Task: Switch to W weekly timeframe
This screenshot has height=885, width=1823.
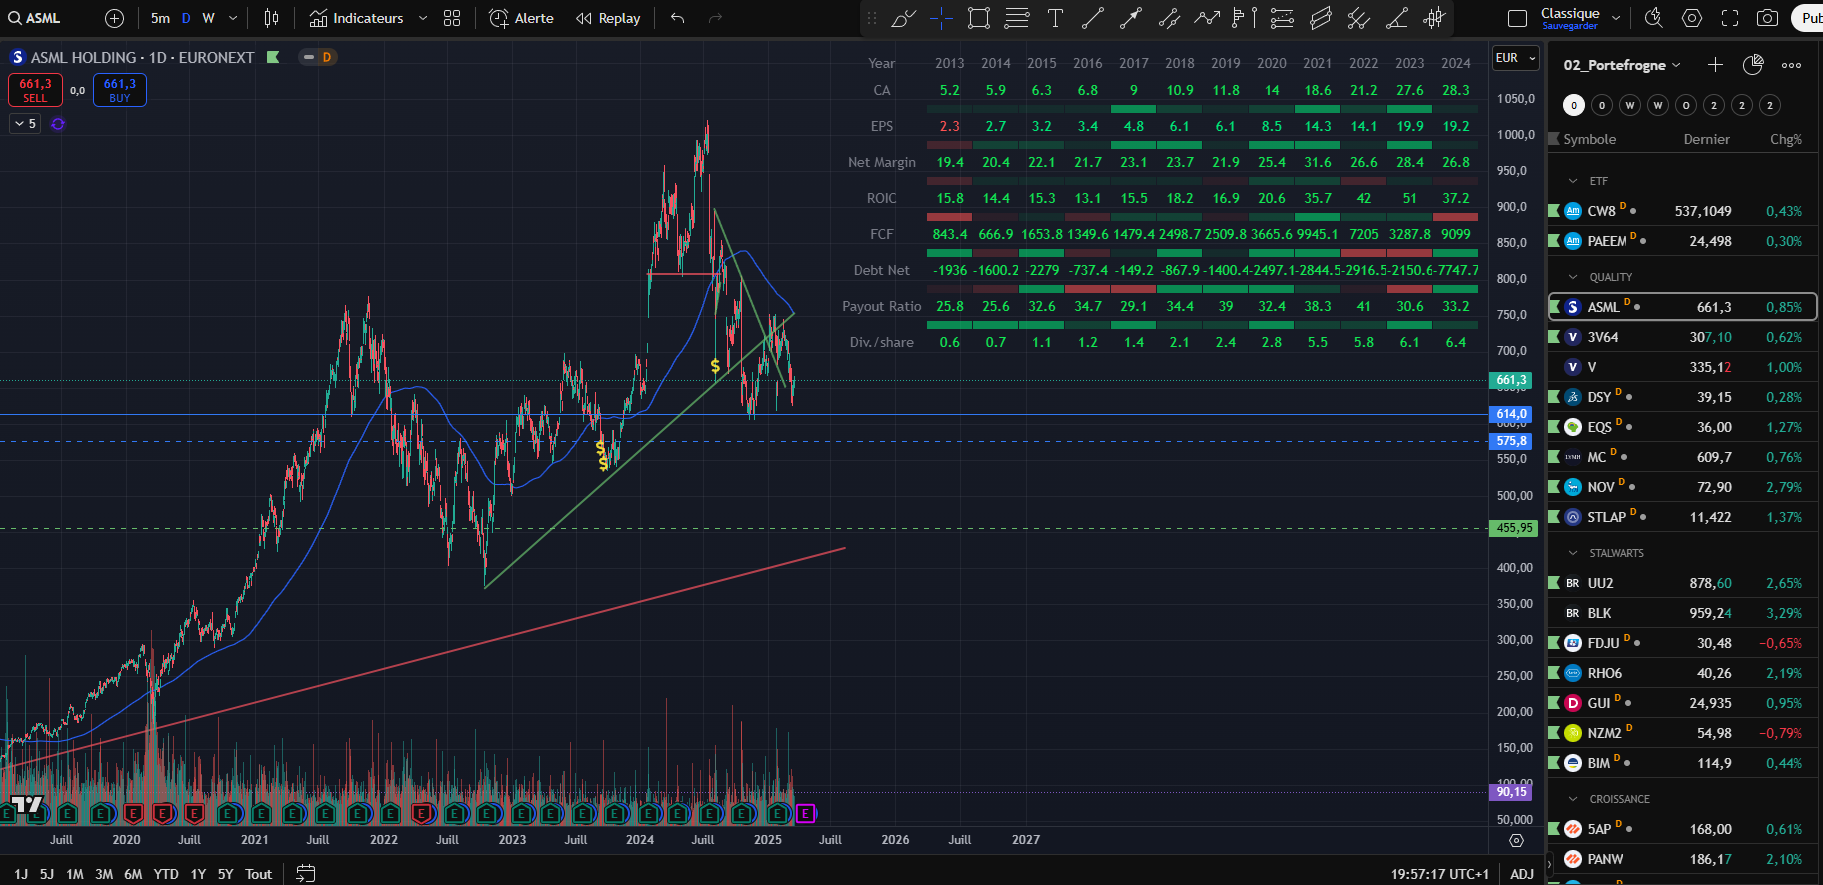Action: 208,18
